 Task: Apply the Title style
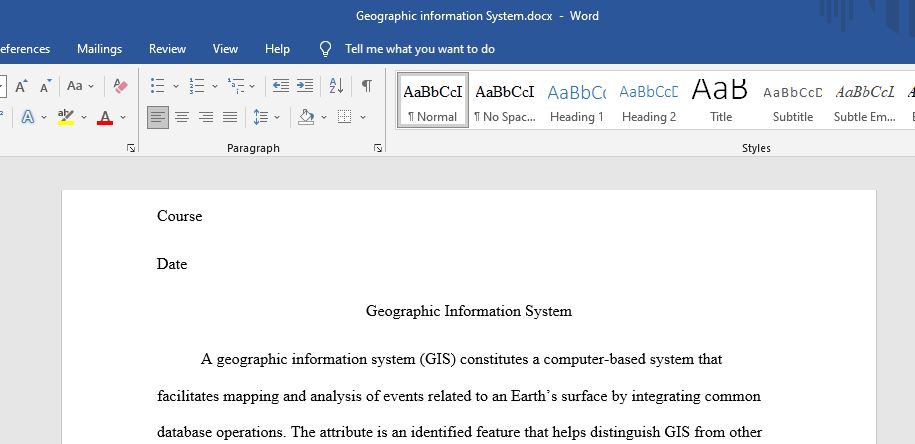click(x=721, y=100)
